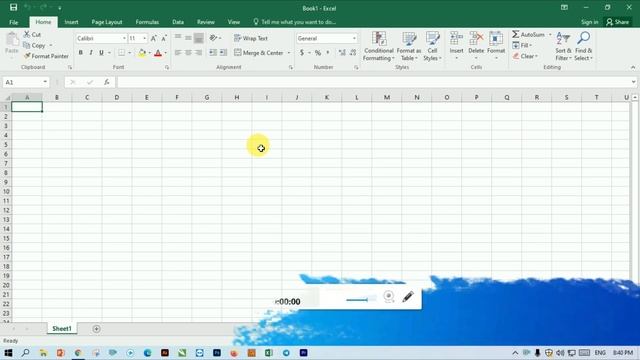Viewport: 640px width, 360px height.
Task: Apply Comma Style
Action: 328,53
